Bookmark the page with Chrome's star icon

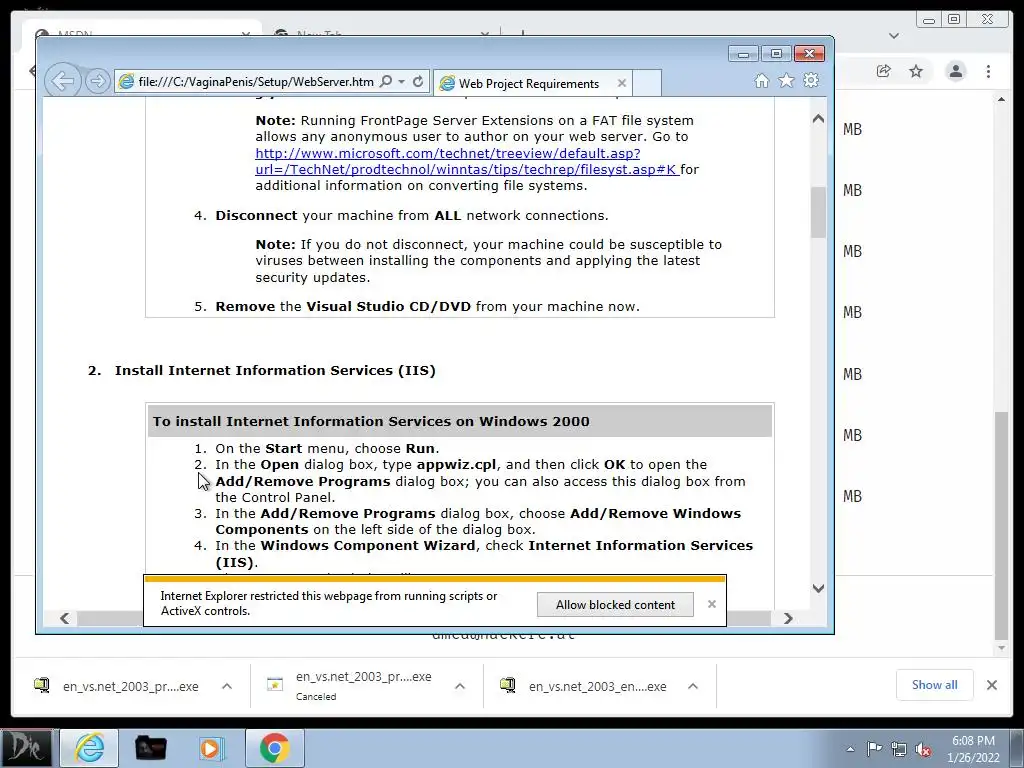point(916,71)
